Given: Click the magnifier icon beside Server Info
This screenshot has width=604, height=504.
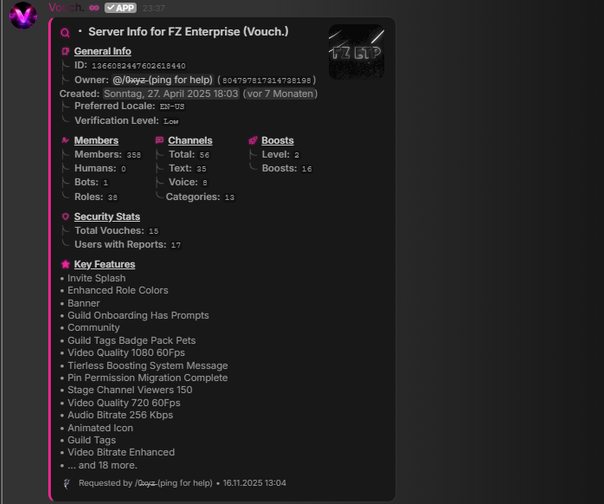Looking at the screenshot, I should (x=66, y=32).
